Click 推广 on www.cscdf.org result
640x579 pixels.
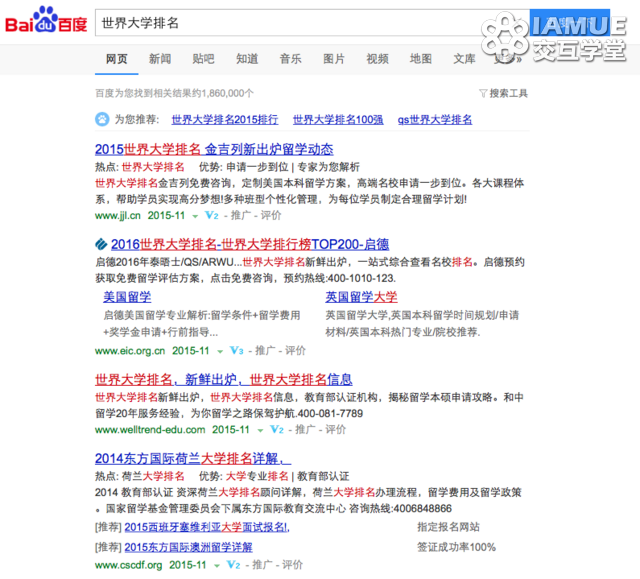click(x=262, y=565)
